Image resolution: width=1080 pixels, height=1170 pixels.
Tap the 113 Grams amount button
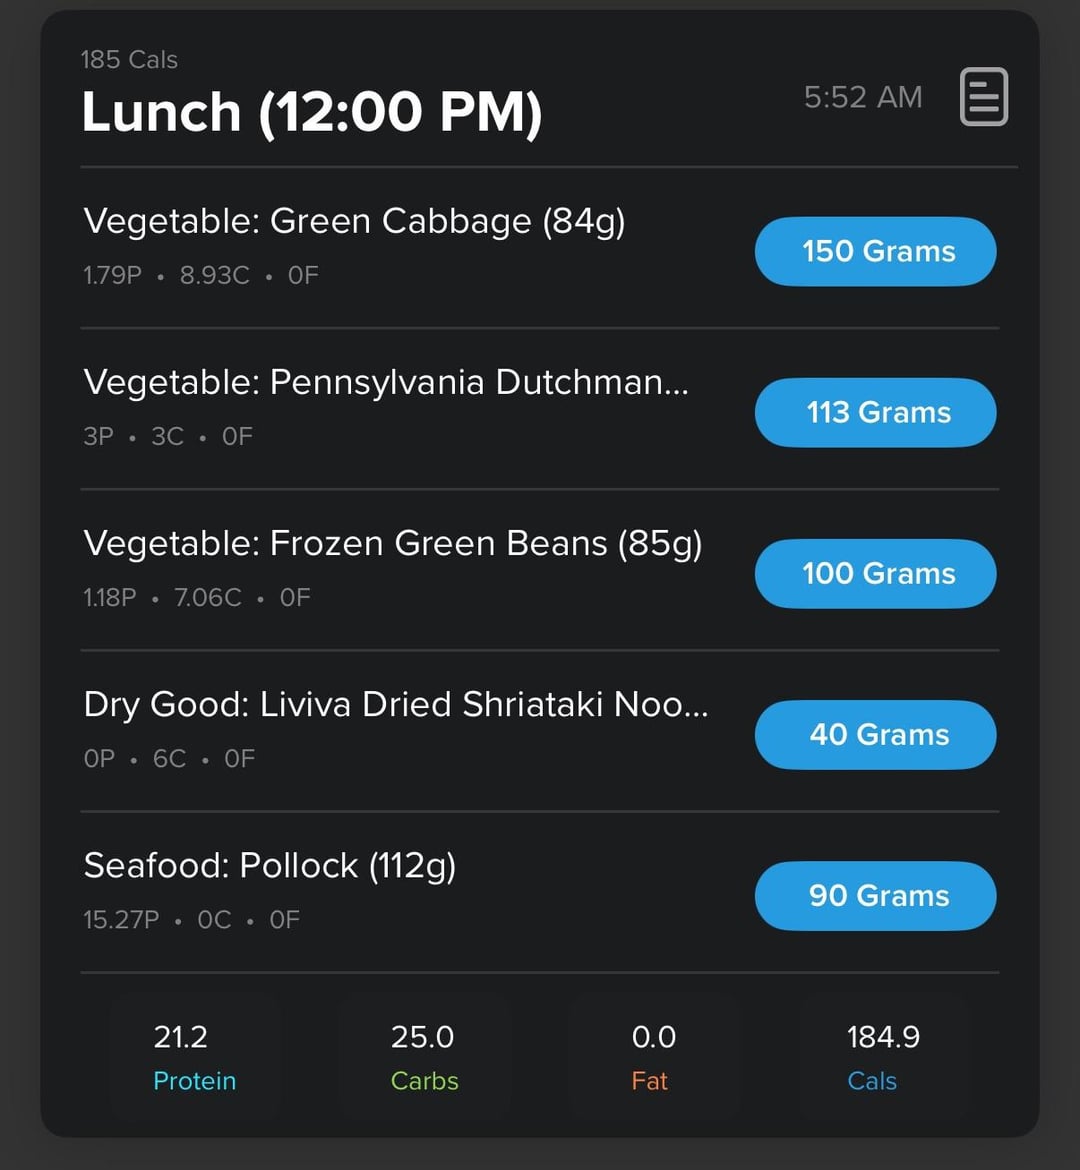875,412
